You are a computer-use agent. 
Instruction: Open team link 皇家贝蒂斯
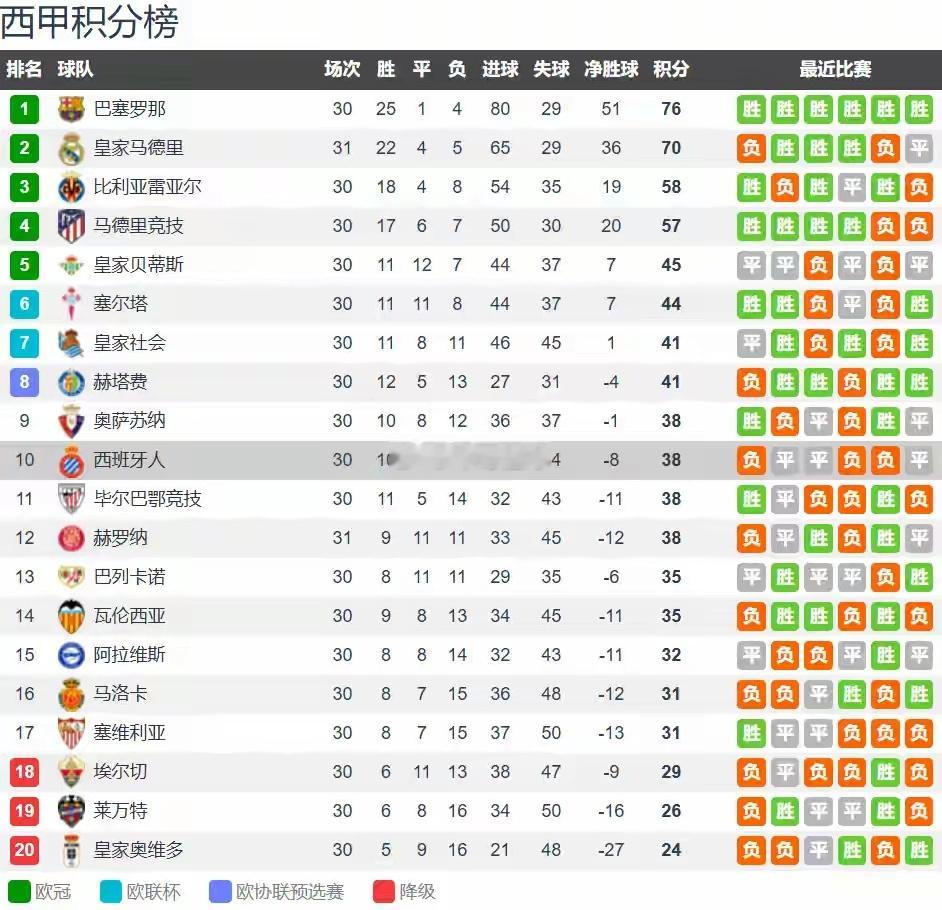point(139,265)
